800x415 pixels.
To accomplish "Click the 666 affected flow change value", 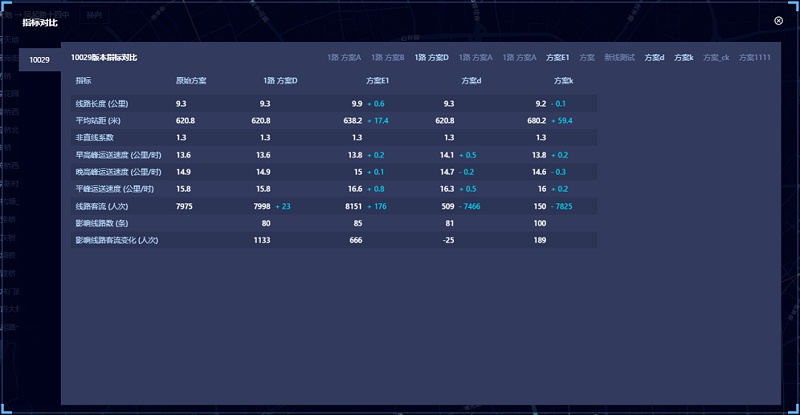I will 356,240.
